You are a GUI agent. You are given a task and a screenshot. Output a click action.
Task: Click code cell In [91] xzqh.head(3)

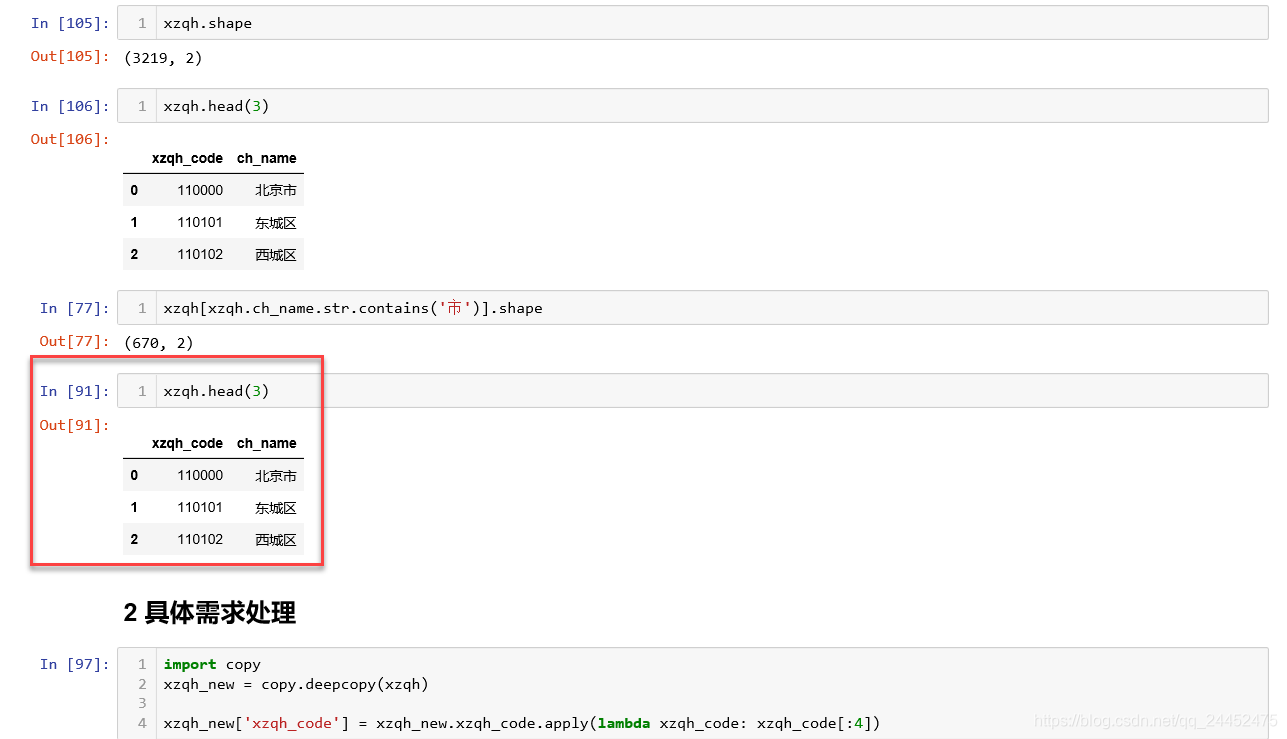692,391
